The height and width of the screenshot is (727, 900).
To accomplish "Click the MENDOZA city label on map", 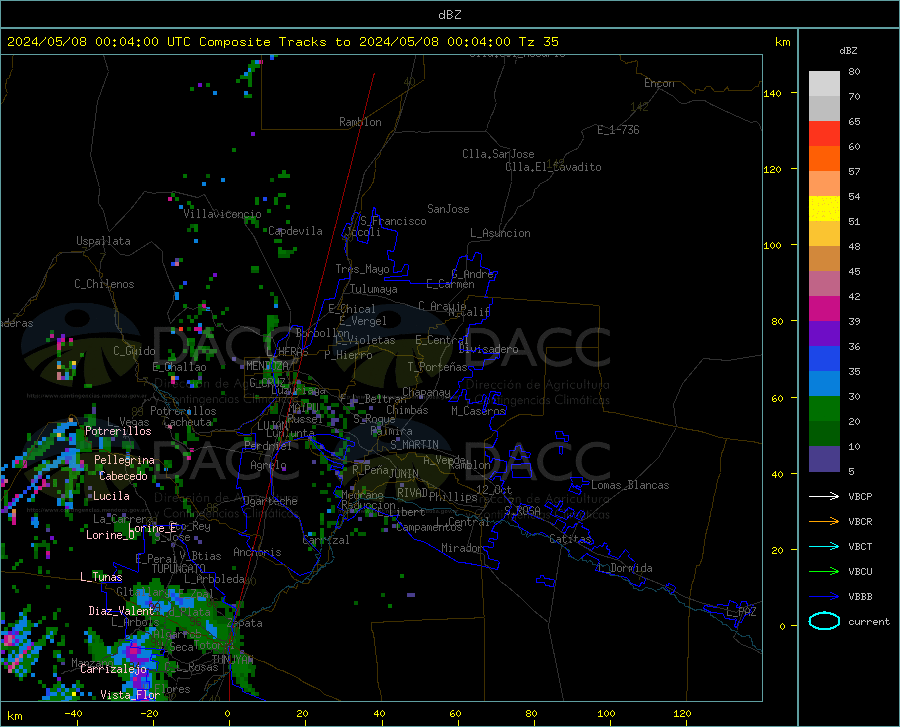I will coord(267,366).
